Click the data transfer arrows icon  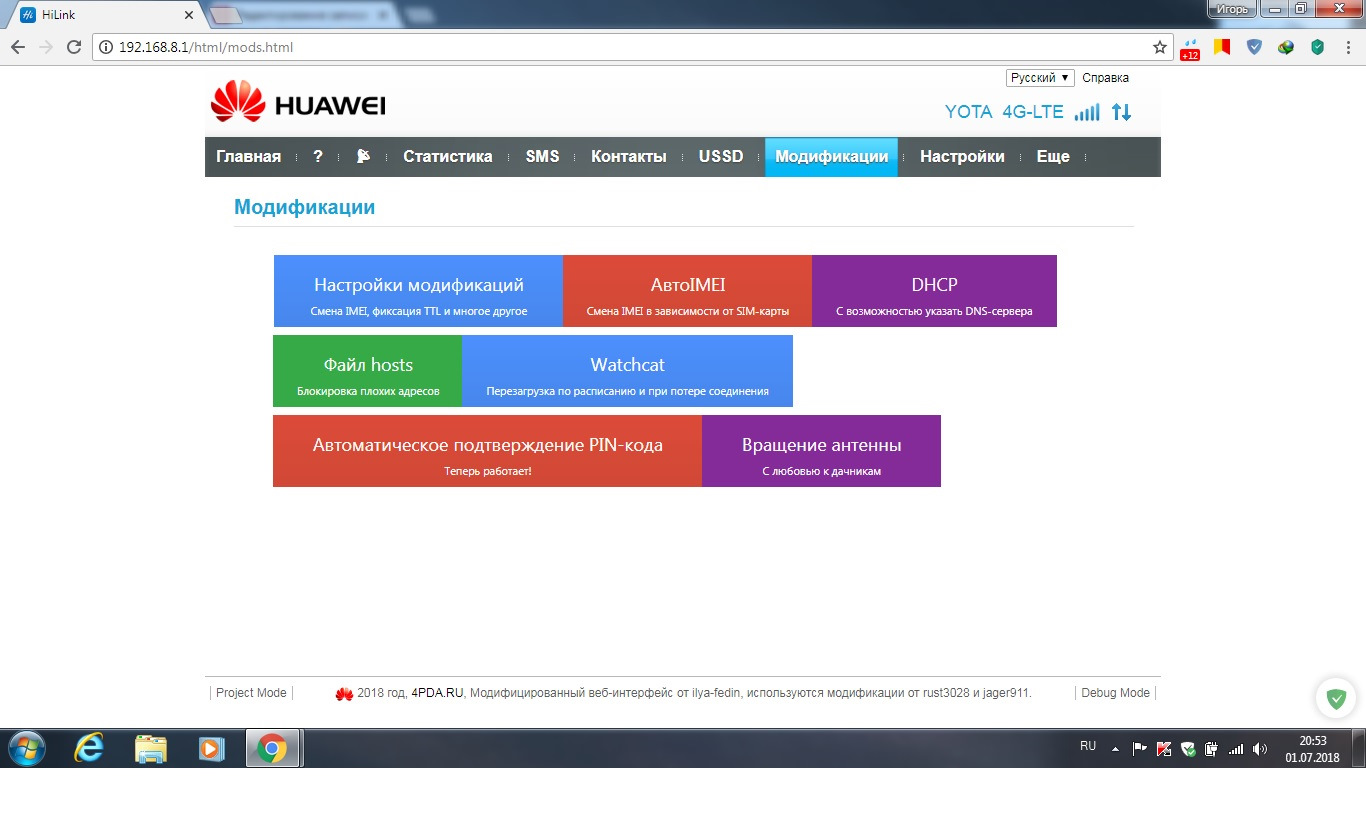click(x=1122, y=112)
